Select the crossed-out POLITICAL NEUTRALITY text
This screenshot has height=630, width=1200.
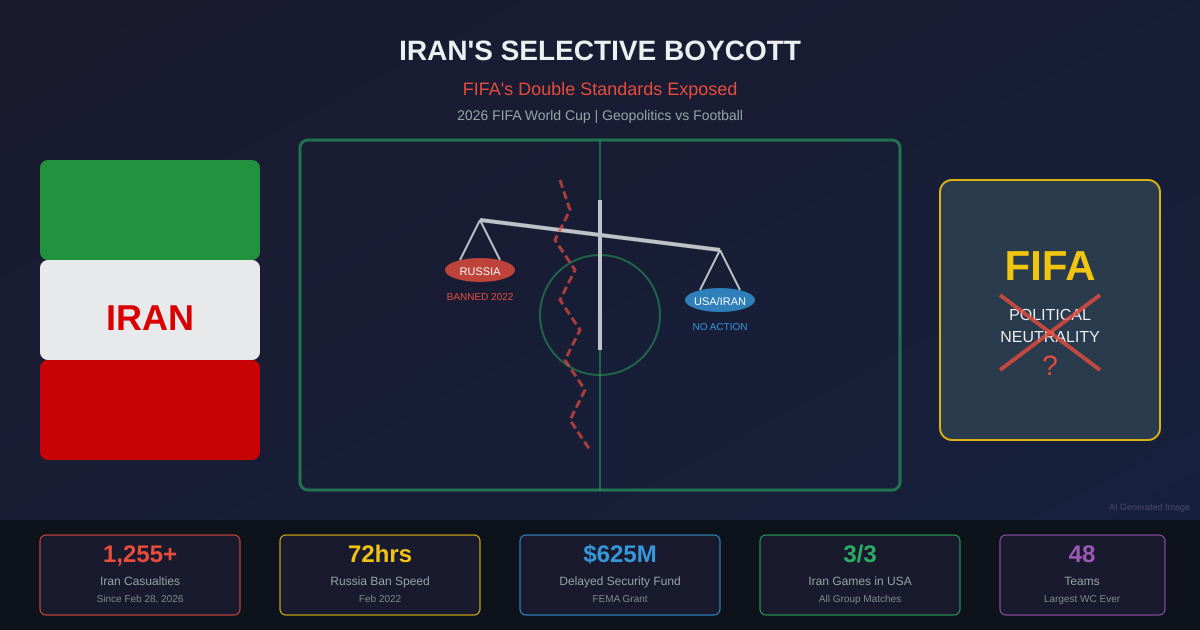tap(1049, 326)
